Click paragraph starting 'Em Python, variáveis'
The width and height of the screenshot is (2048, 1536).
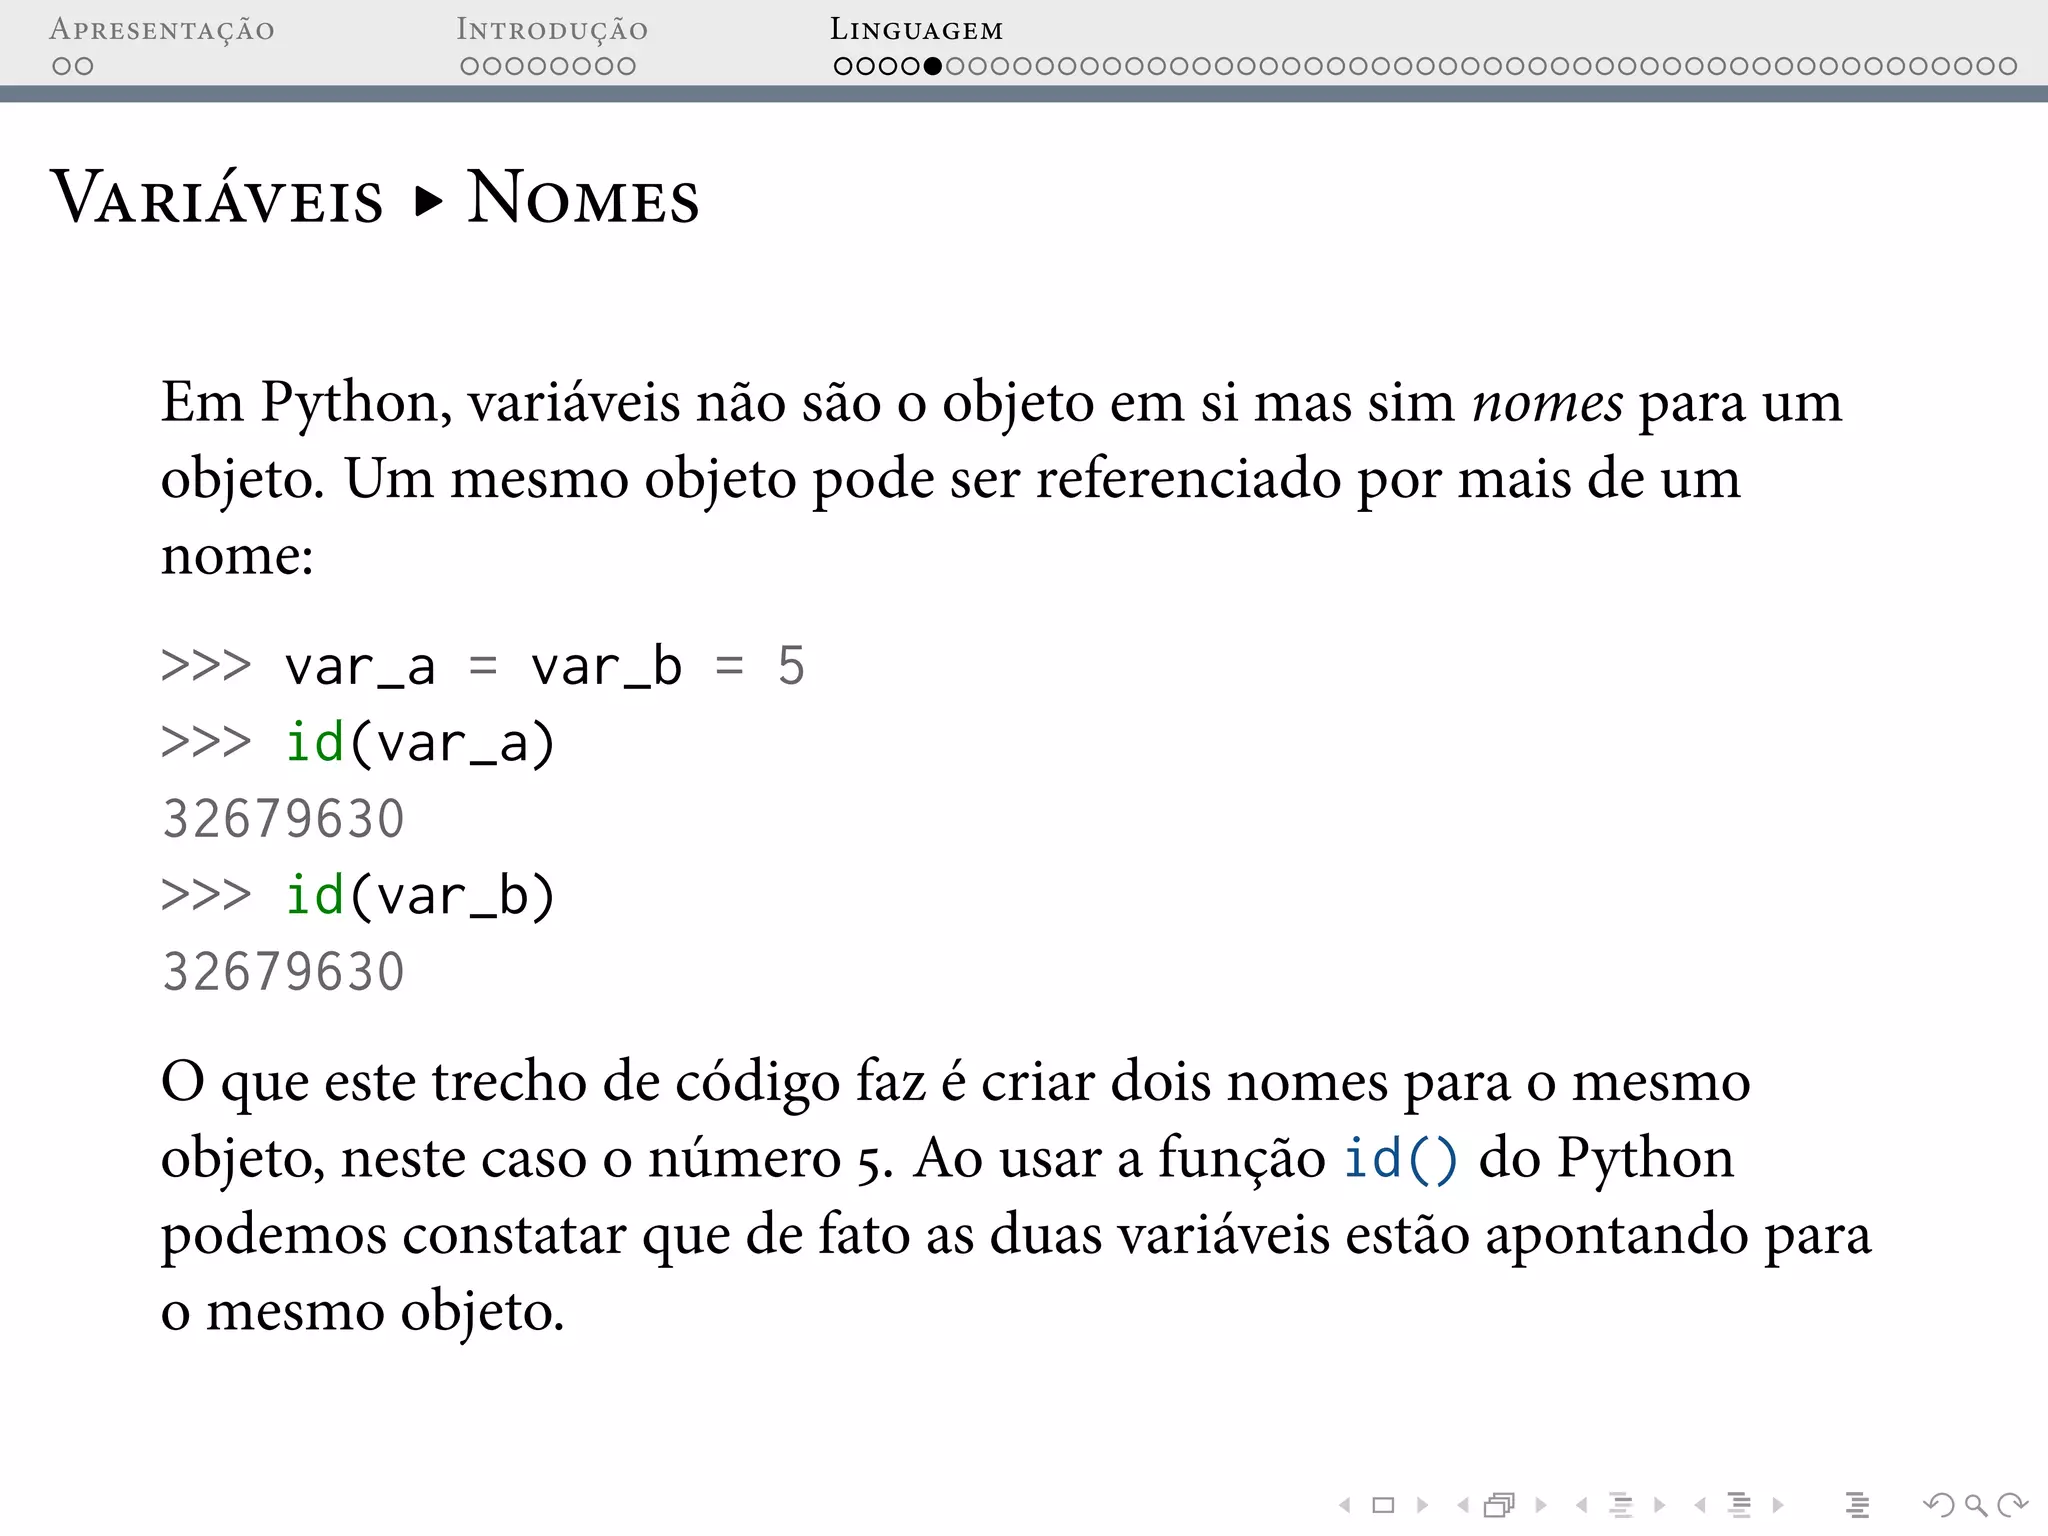tap(1001, 478)
